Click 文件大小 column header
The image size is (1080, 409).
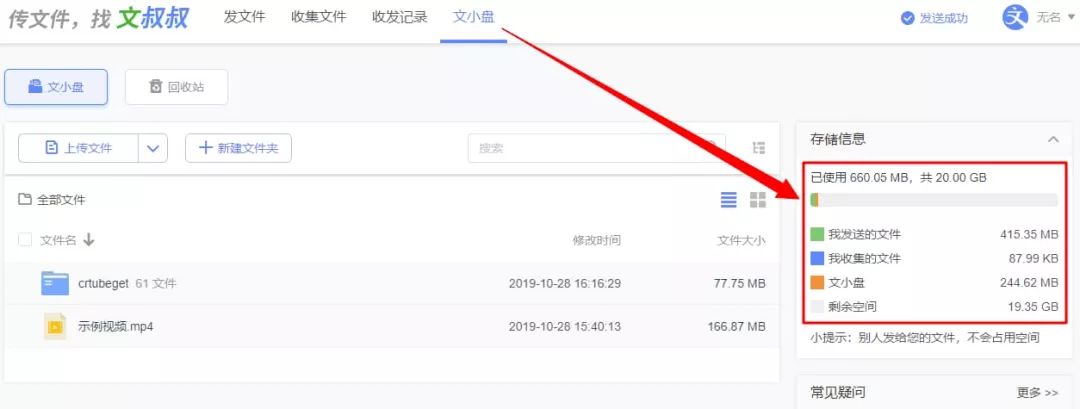741,240
